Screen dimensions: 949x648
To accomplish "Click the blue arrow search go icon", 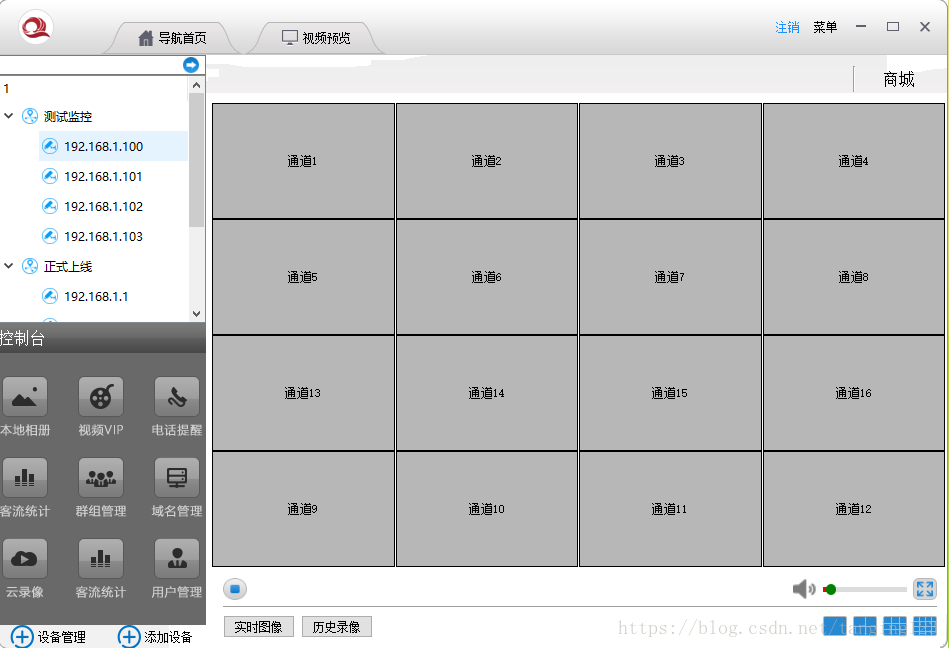I will coord(191,65).
